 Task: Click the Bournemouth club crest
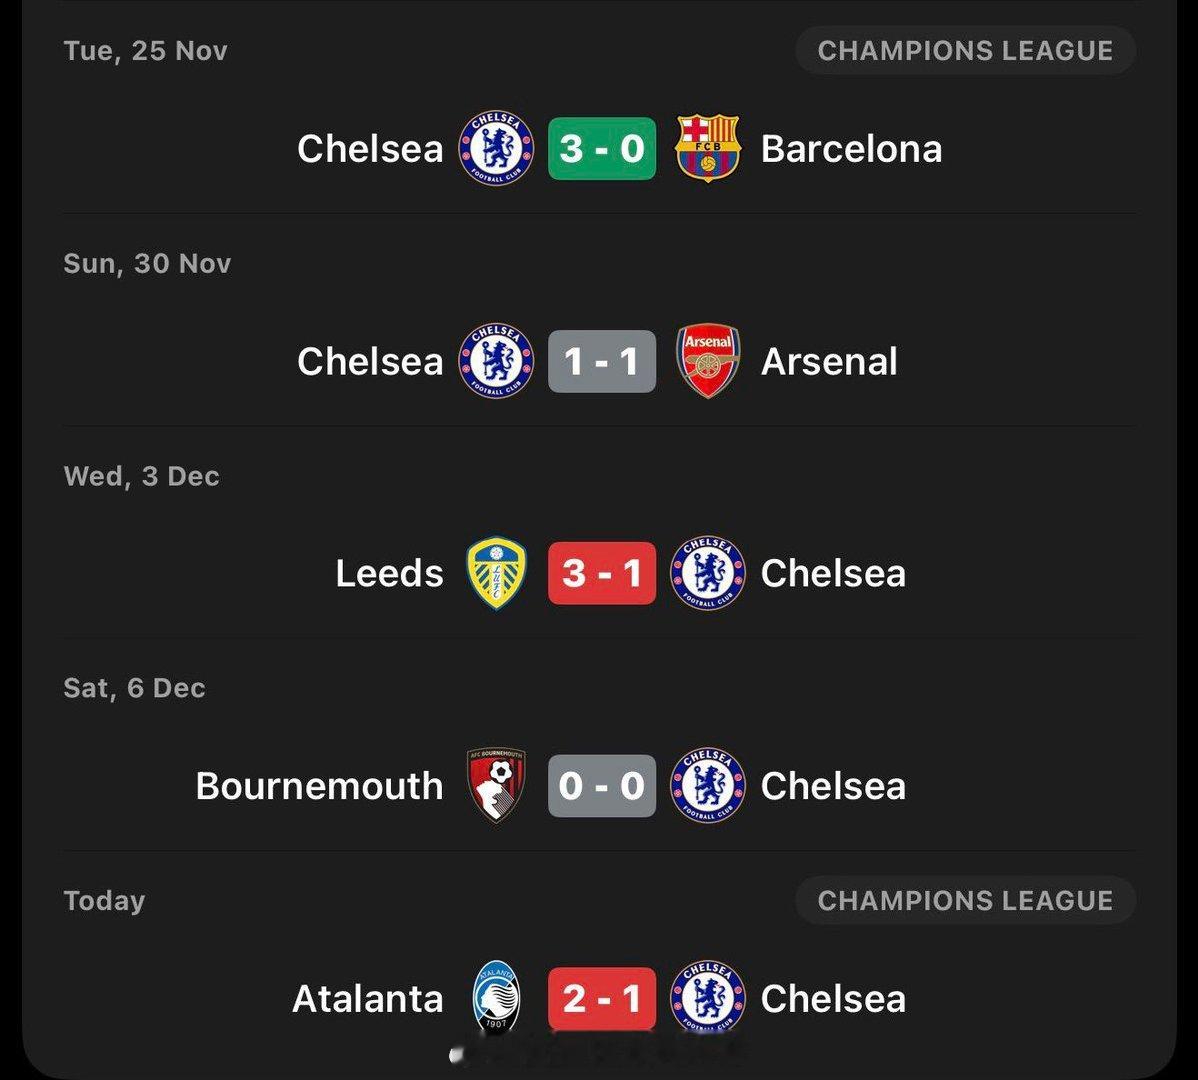pos(496,786)
